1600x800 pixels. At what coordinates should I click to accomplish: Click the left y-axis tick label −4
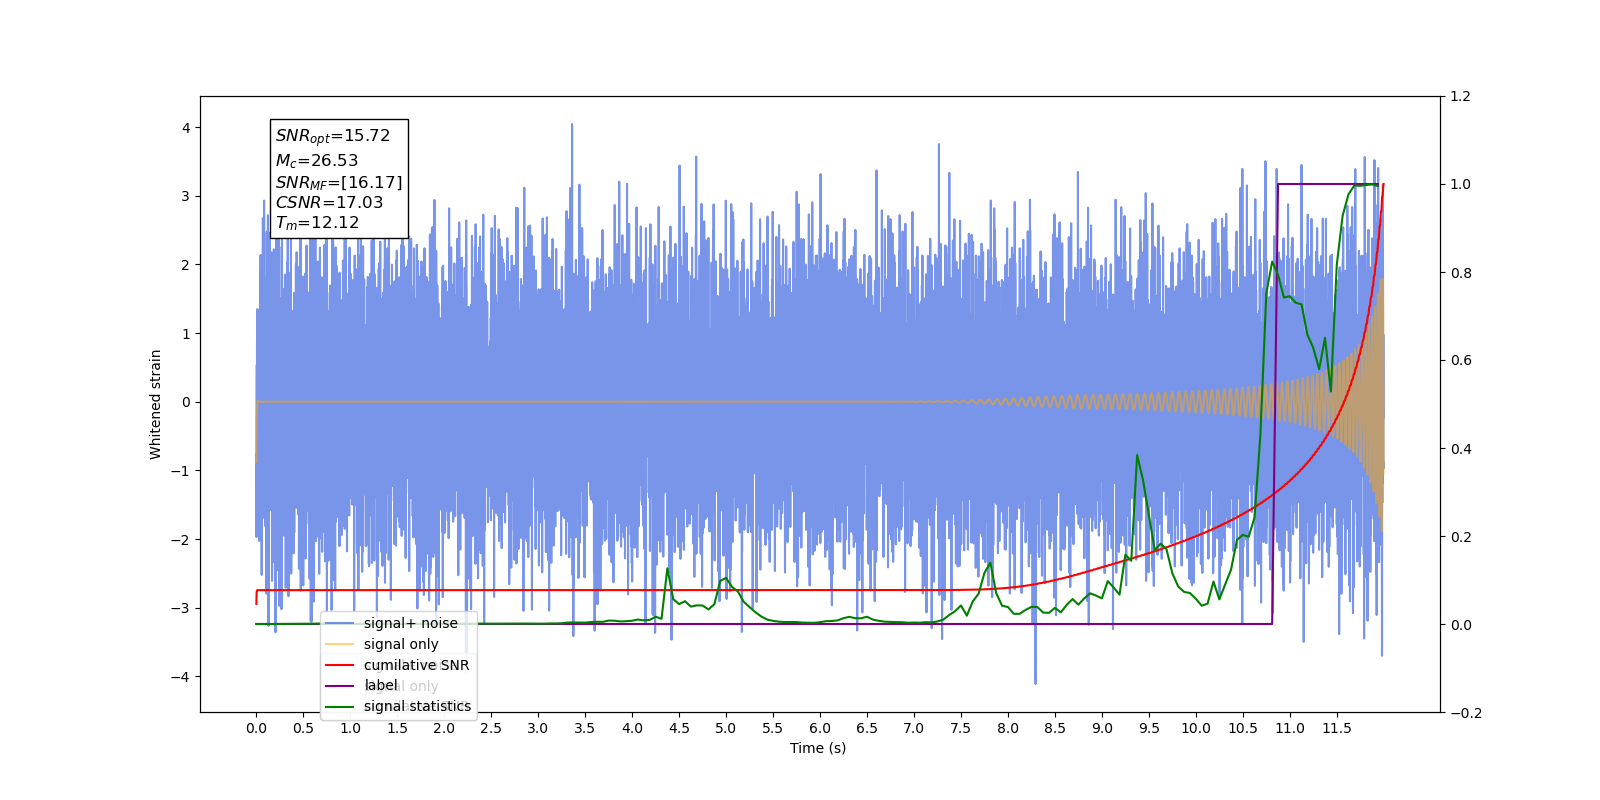point(181,677)
